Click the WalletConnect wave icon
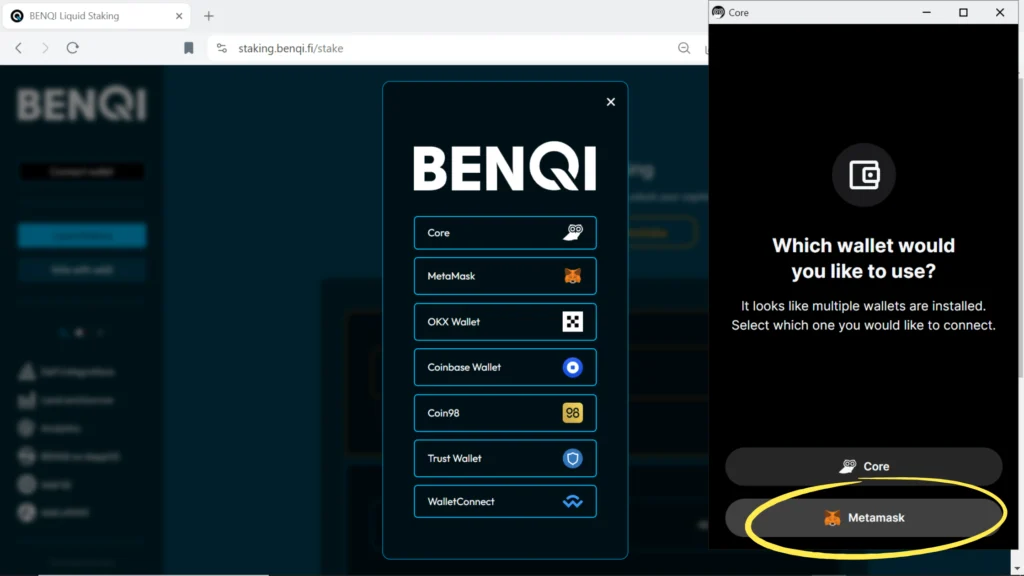Viewport: 1024px width, 576px height. (572, 502)
